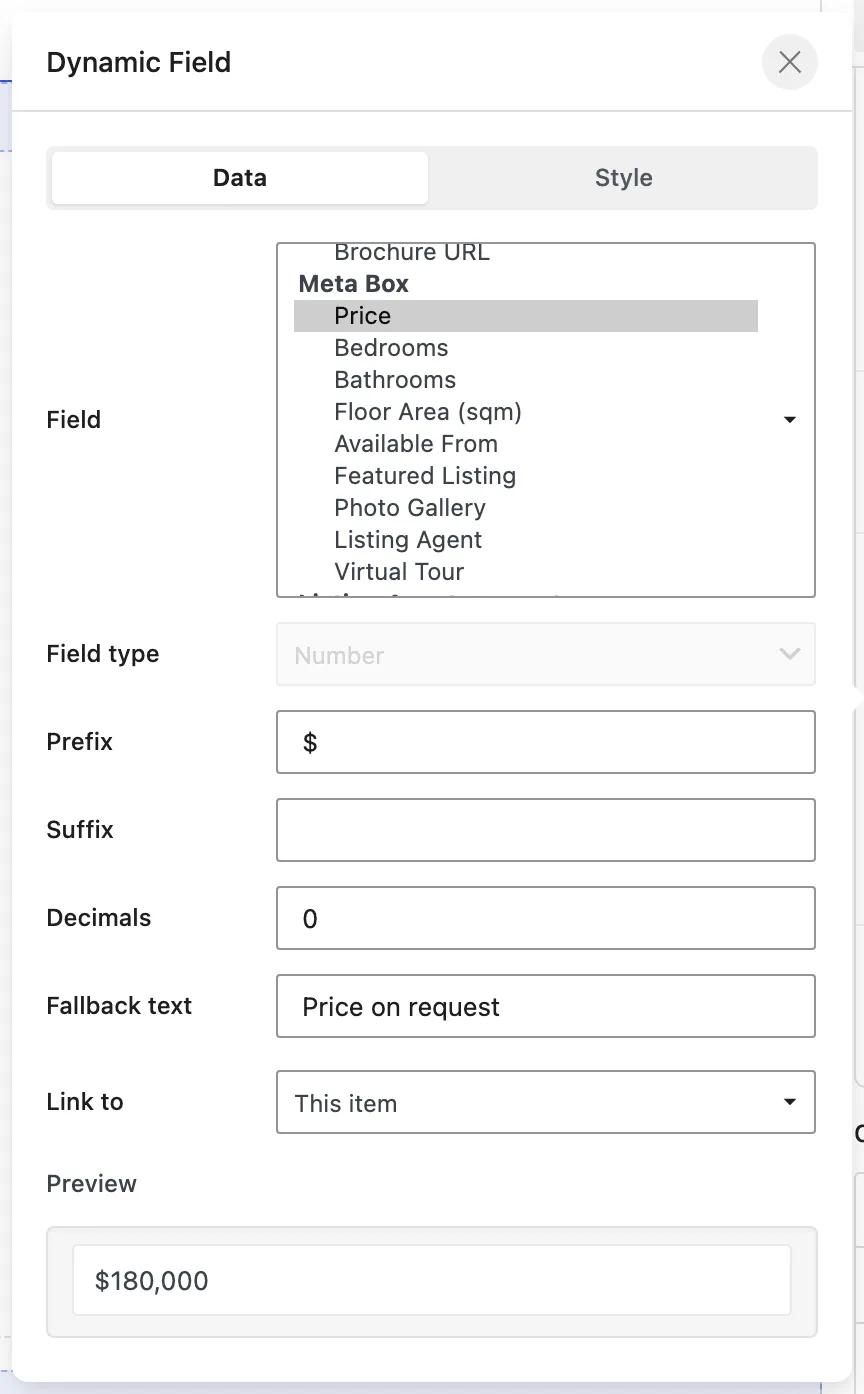Switch to the Data tab
The width and height of the screenshot is (864, 1394).
coord(240,178)
